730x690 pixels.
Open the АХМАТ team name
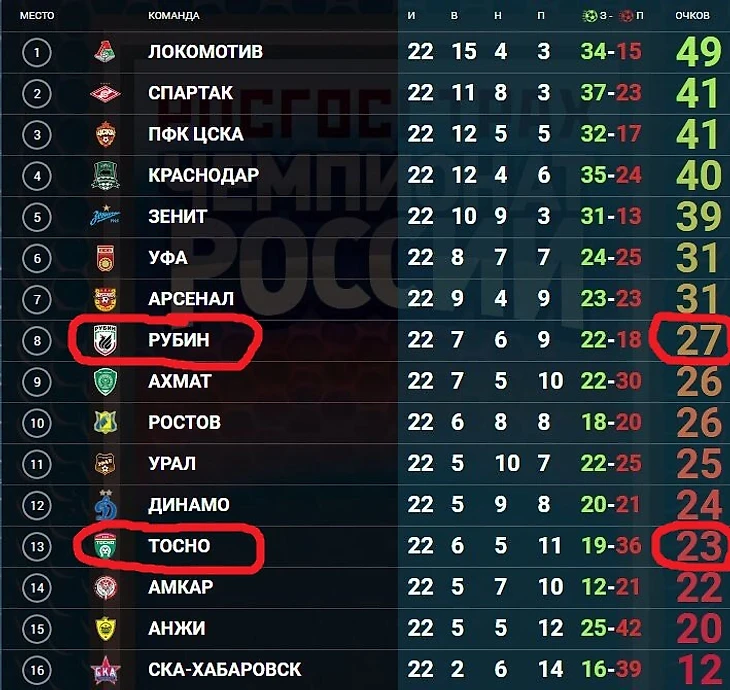(180, 381)
